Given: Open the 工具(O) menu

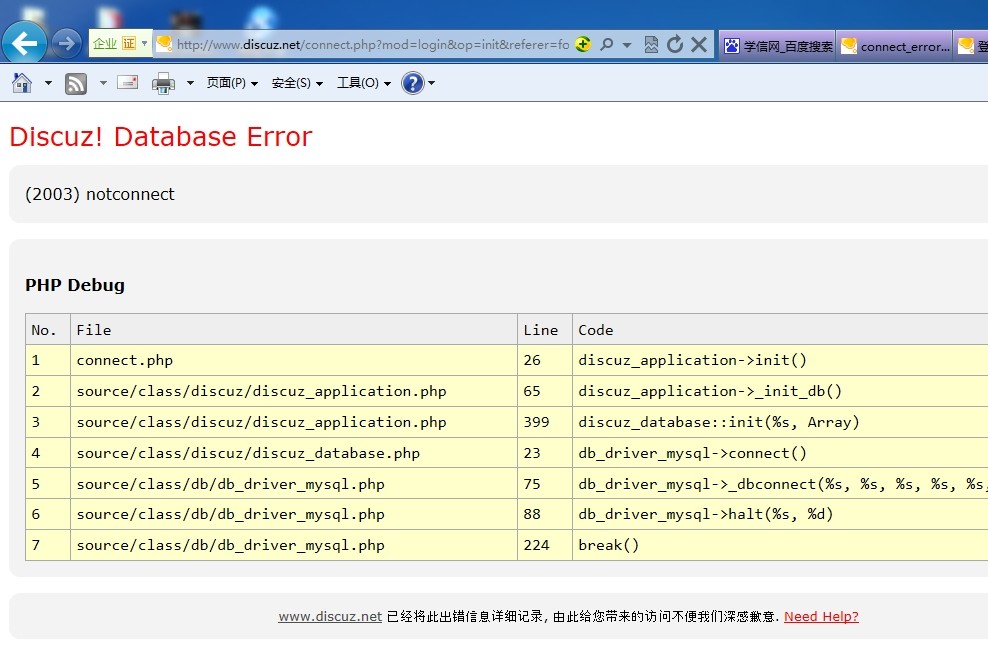Looking at the screenshot, I should 363,84.
